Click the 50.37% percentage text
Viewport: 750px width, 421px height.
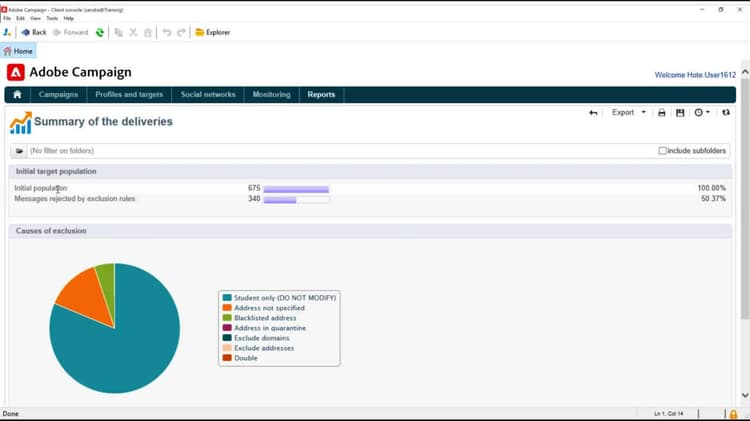point(713,199)
